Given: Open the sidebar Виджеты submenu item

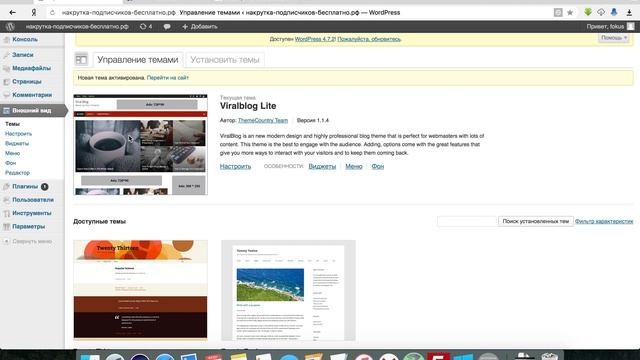Looking at the screenshot, I should pyautogui.click(x=17, y=143).
